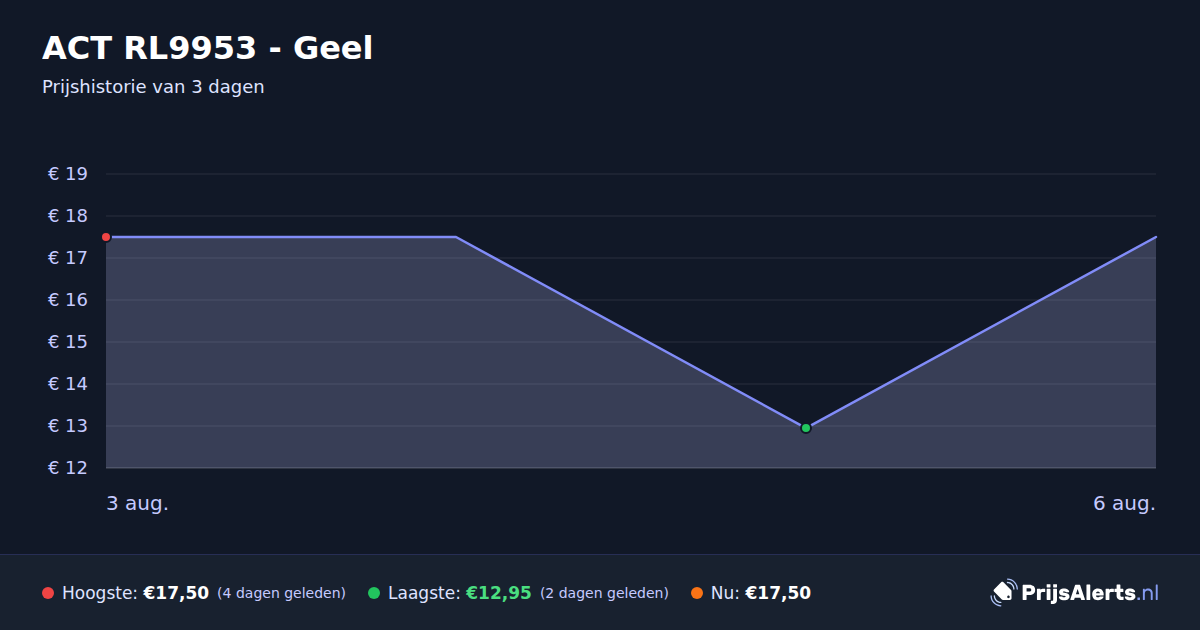Click the green lowest-price dot on the chart
The image size is (1200, 630).
pos(806,428)
